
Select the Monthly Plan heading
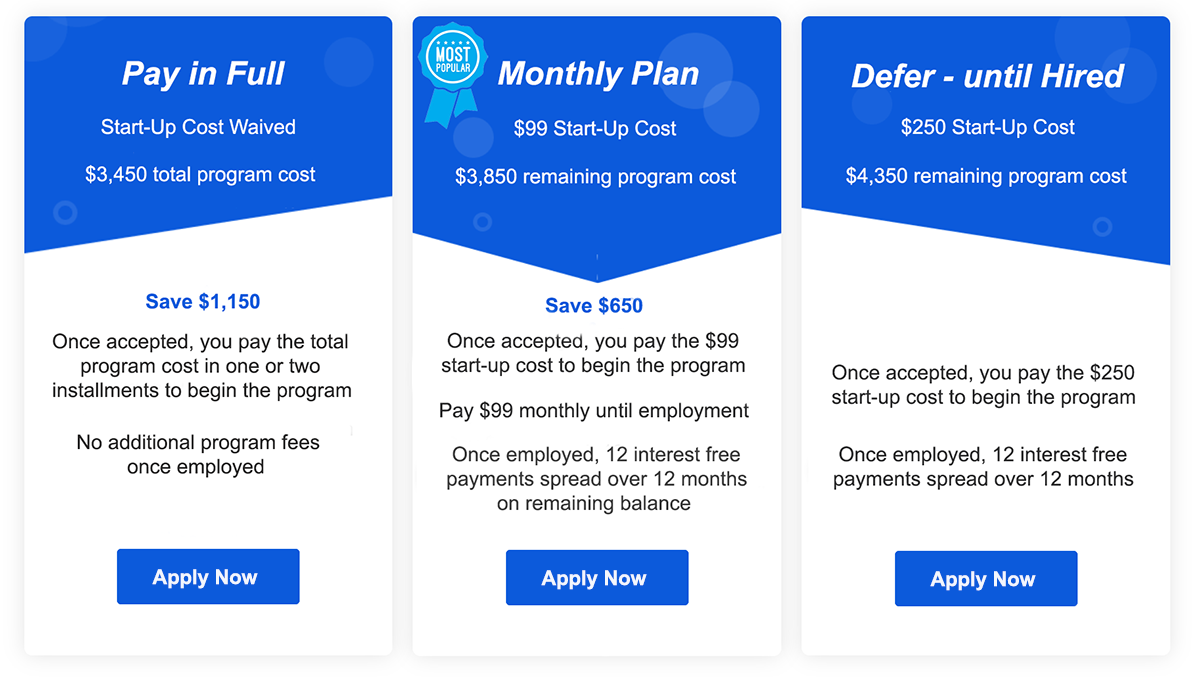coord(598,73)
